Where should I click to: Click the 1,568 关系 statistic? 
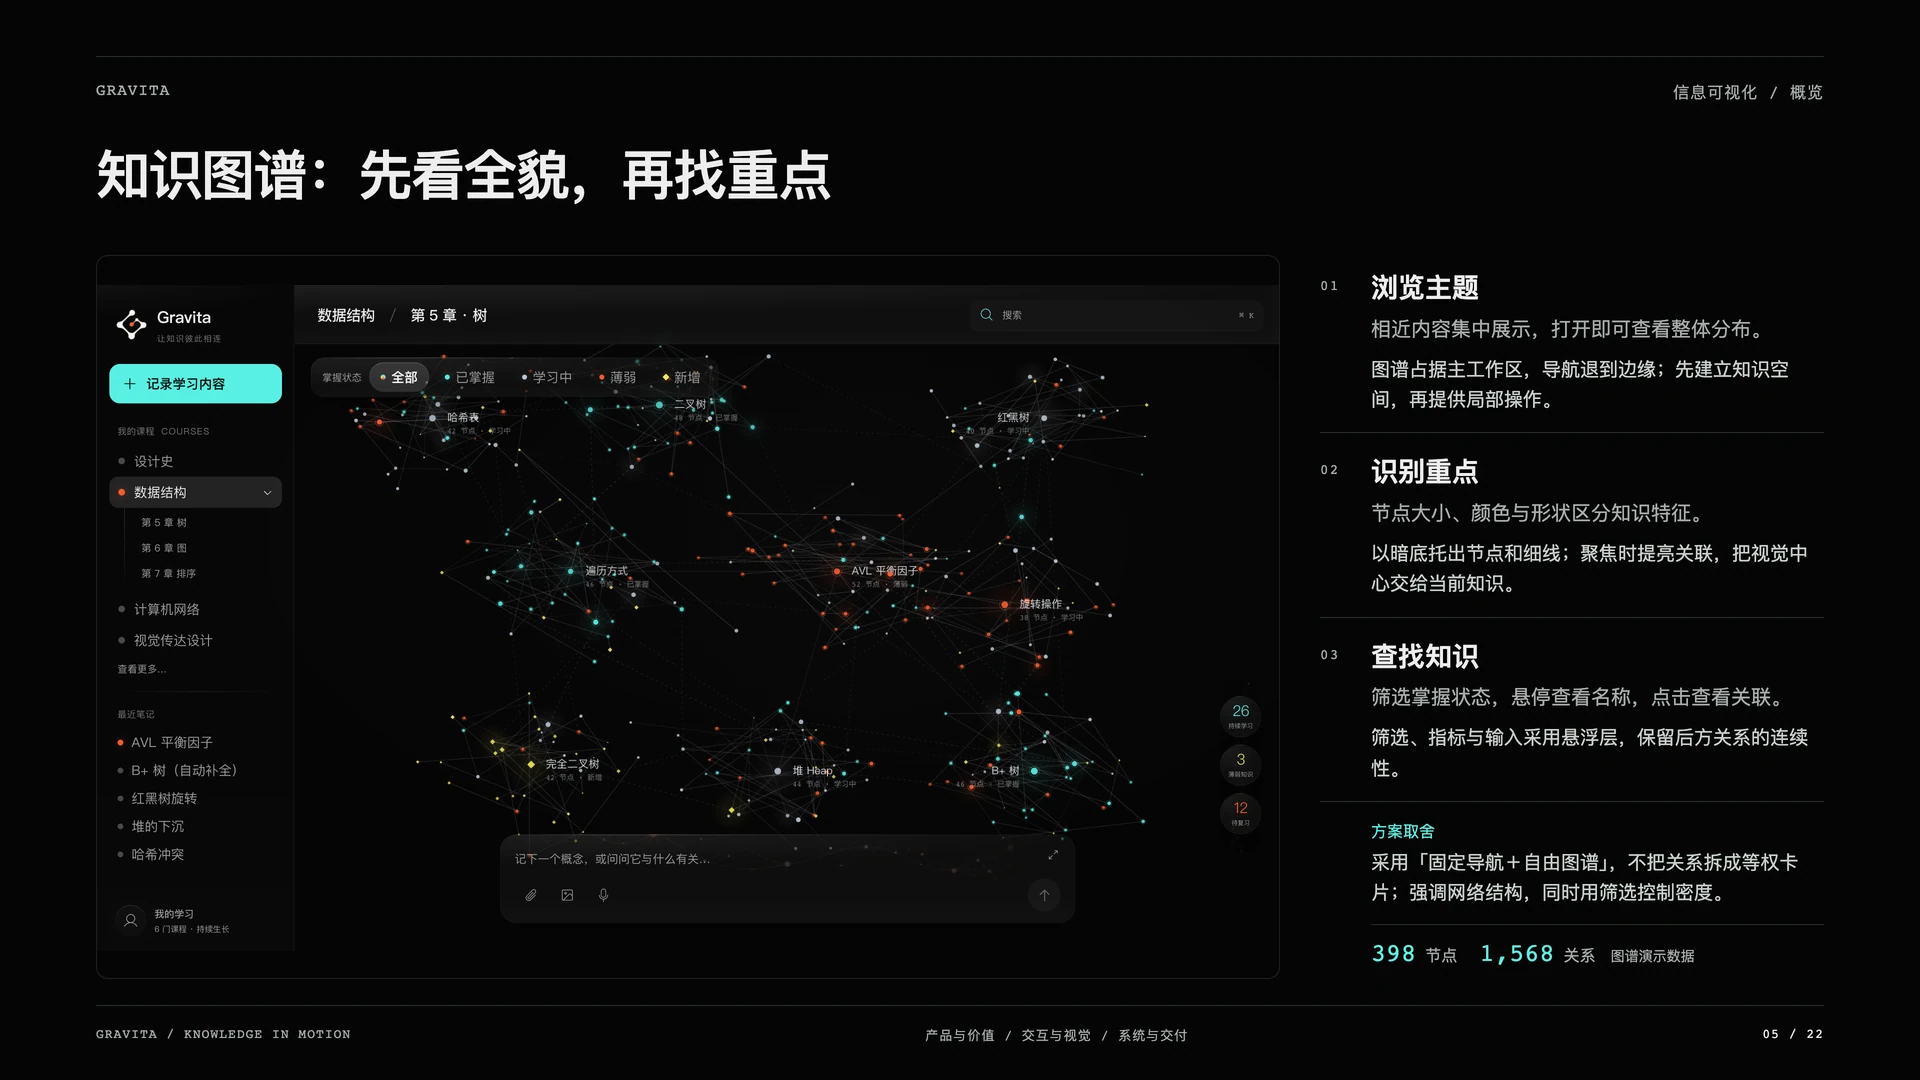1538,955
